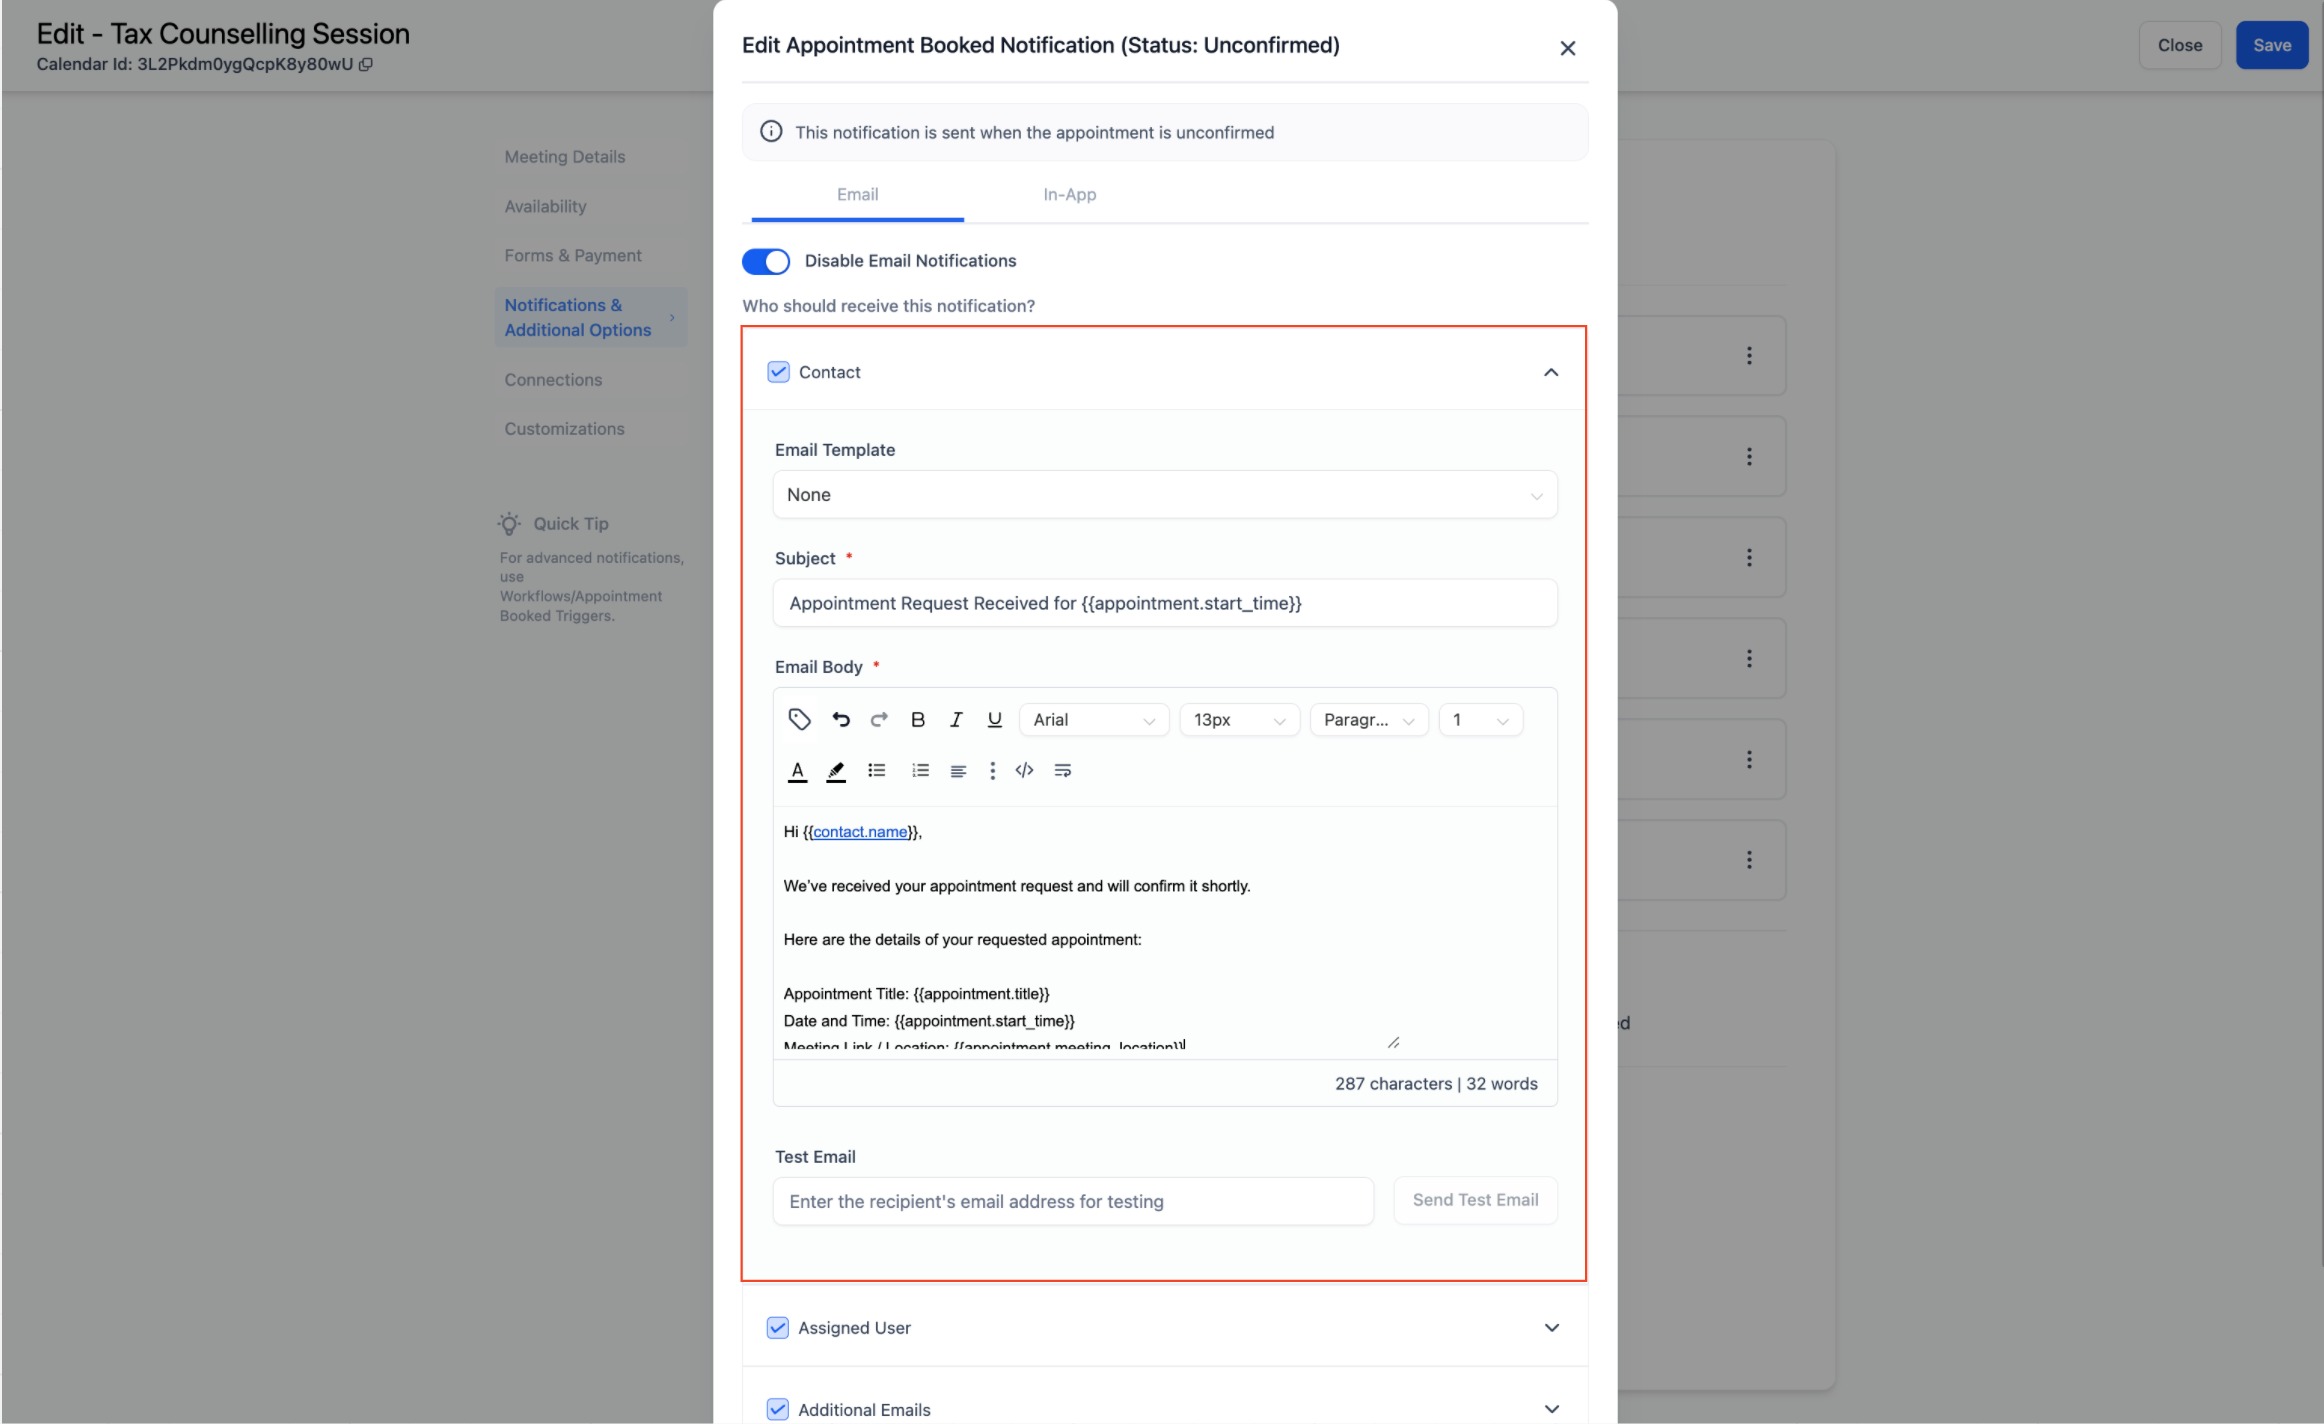Click the redo arrow in editor toolbar
The image size is (2324, 1424).
pos(879,719)
